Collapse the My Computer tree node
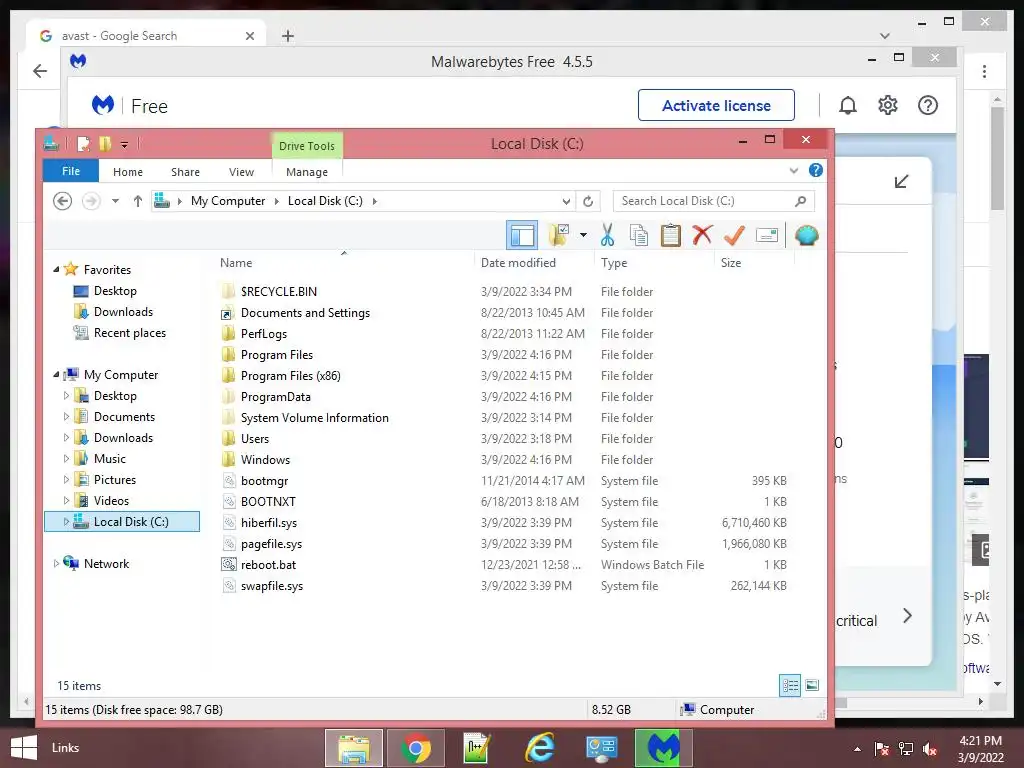This screenshot has height=768, width=1024. click(x=56, y=374)
